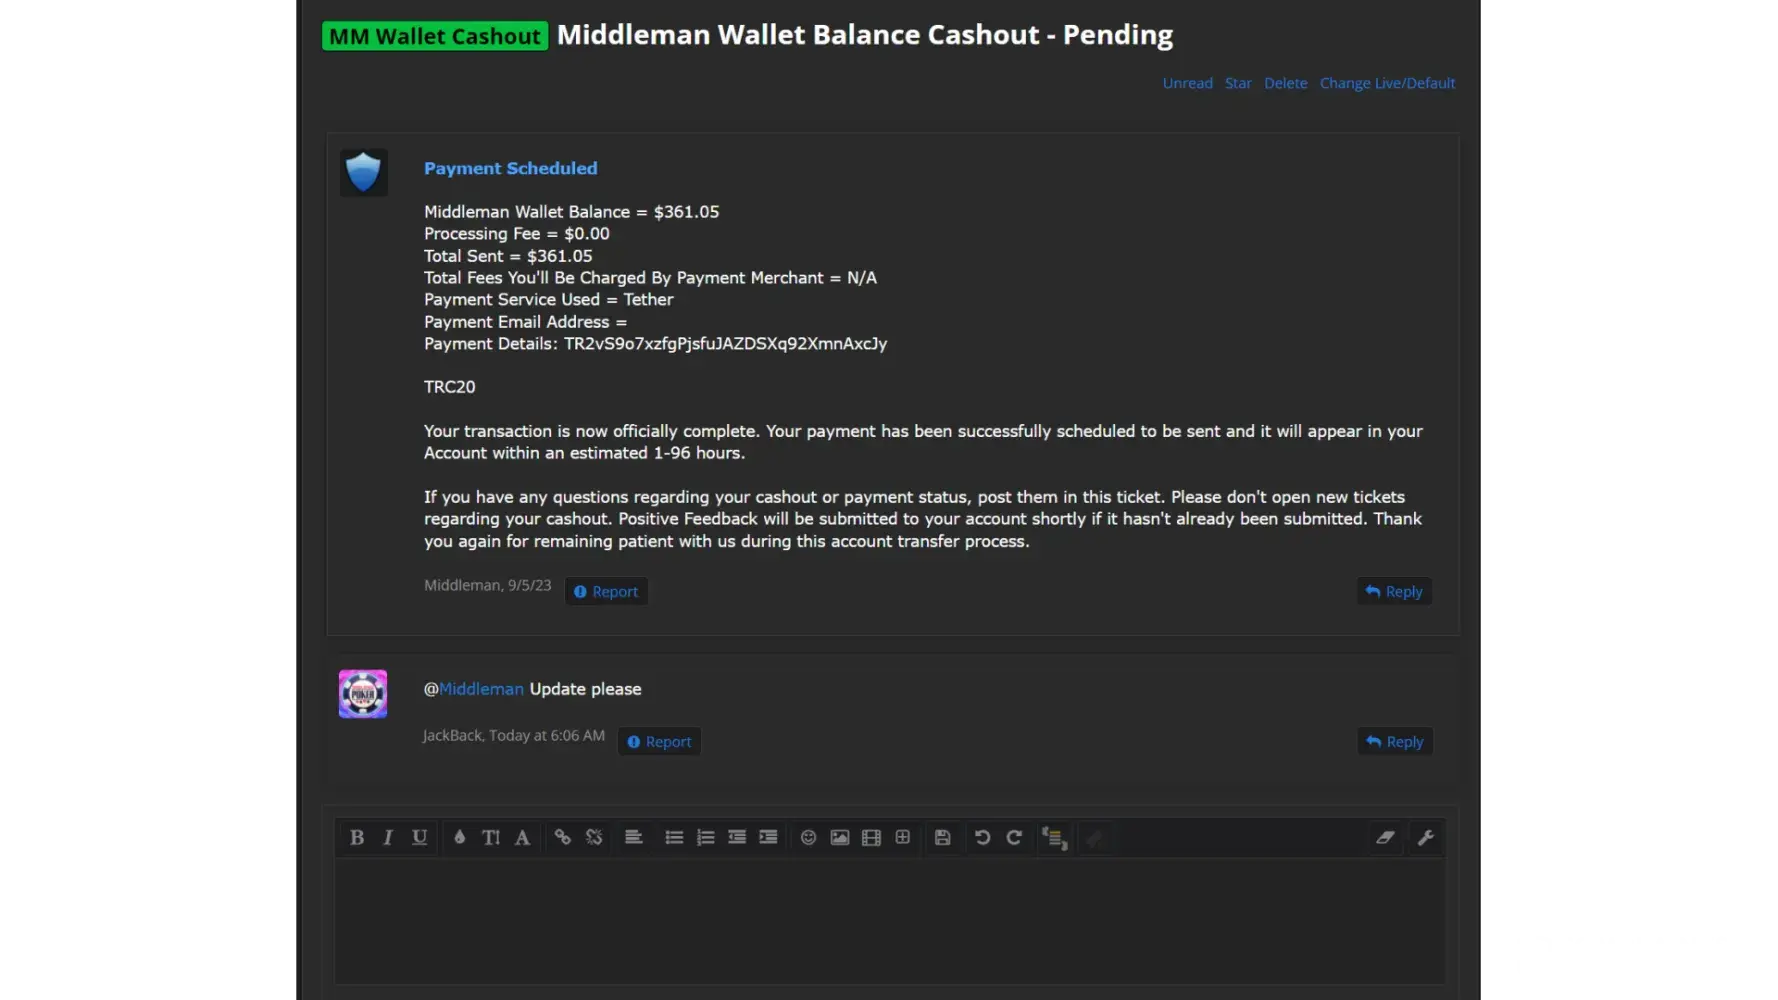Remove link with the unlink icon
The width and height of the screenshot is (1778, 1000).
pyautogui.click(x=594, y=838)
